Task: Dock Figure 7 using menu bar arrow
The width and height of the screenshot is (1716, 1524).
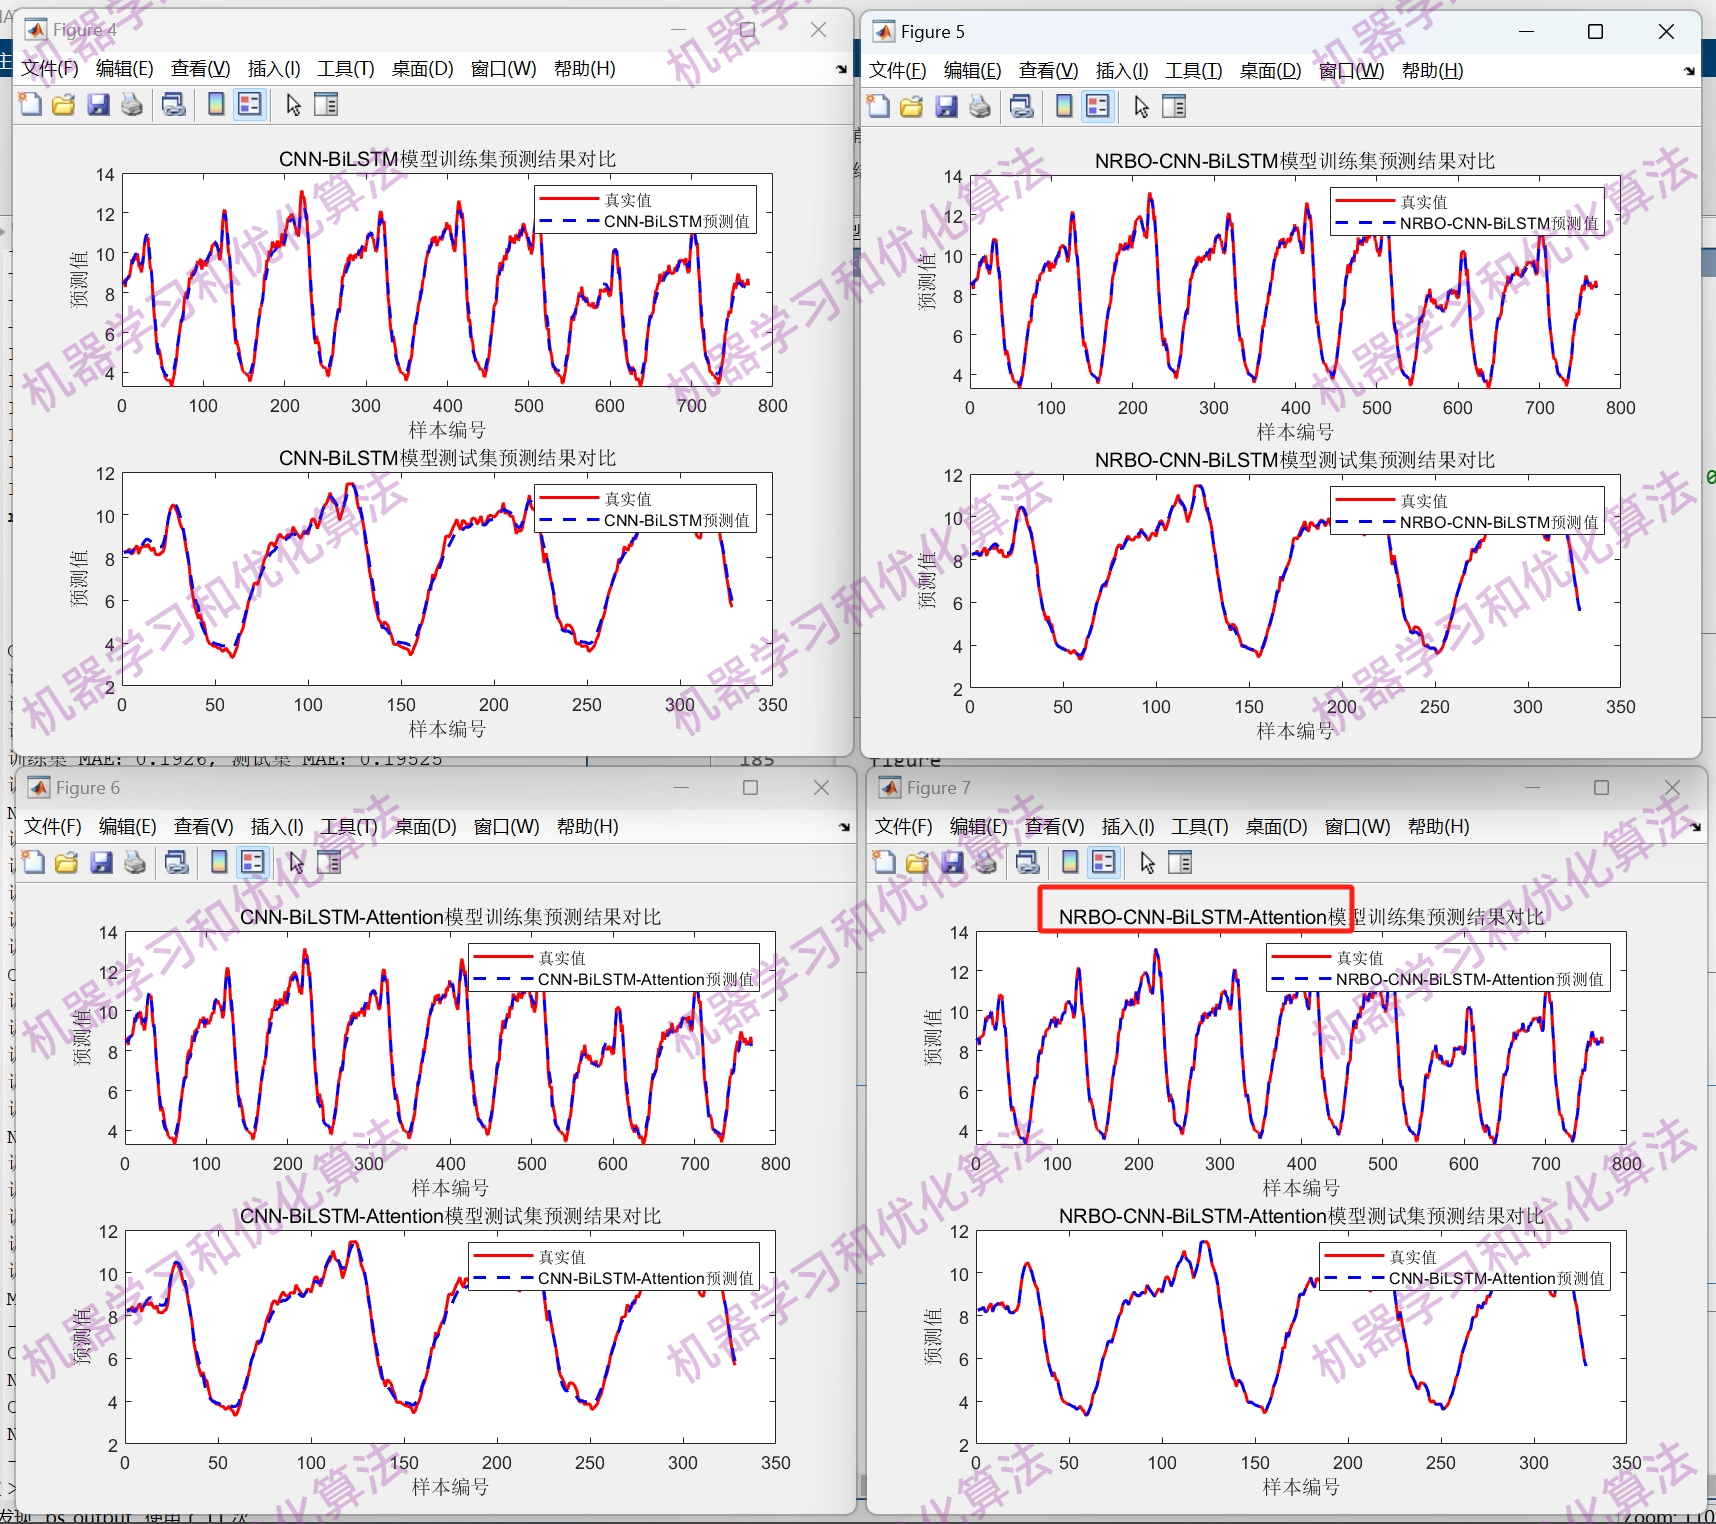Action: click(1695, 827)
